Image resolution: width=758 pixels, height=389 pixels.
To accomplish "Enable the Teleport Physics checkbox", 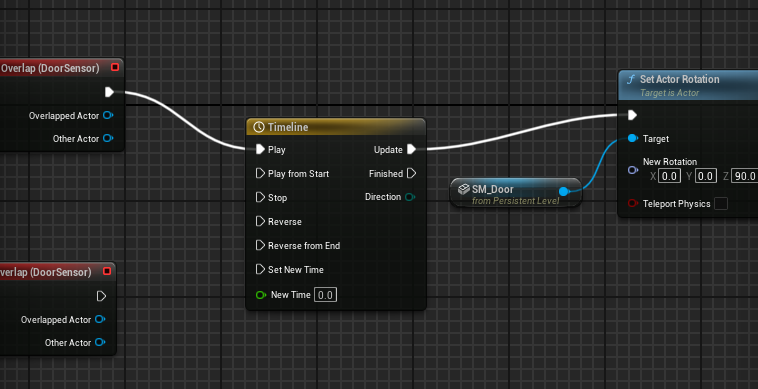I will (721, 203).
